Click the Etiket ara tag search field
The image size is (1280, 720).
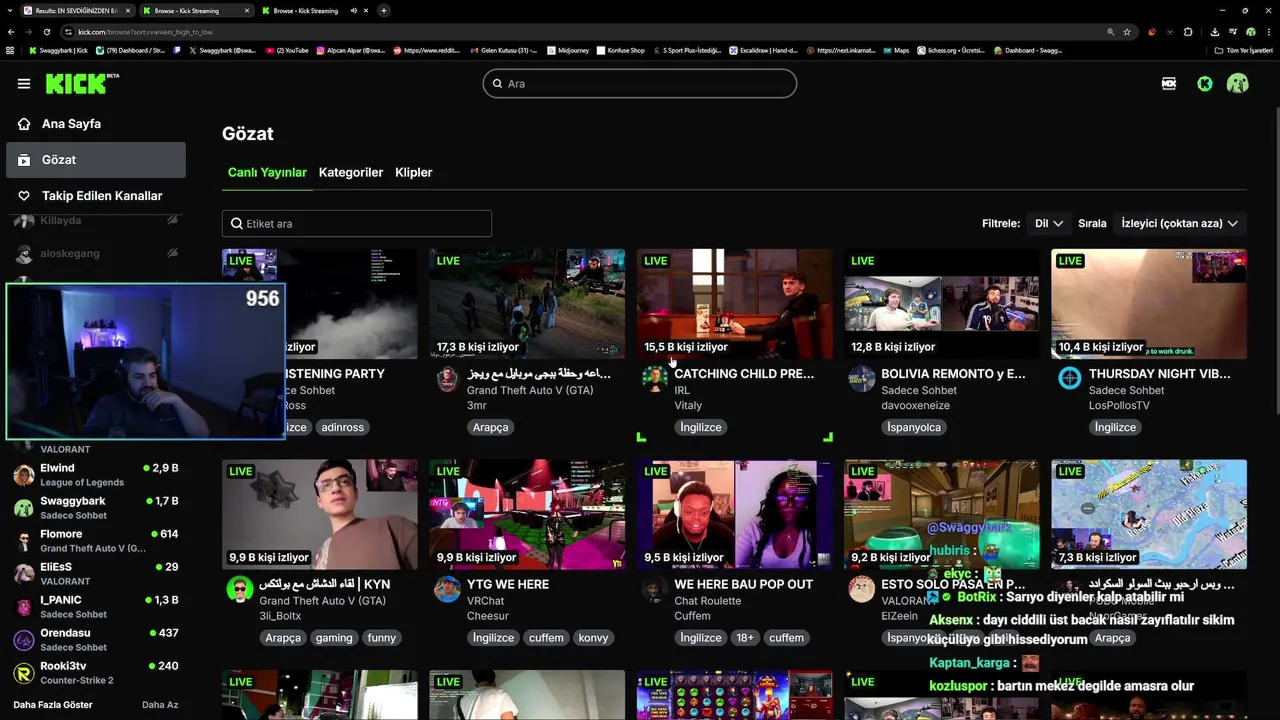(357, 224)
